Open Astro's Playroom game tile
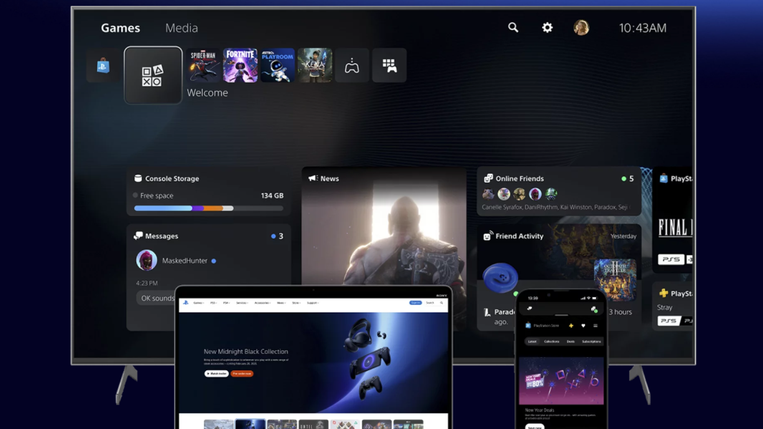763x429 pixels. (x=278, y=65)
